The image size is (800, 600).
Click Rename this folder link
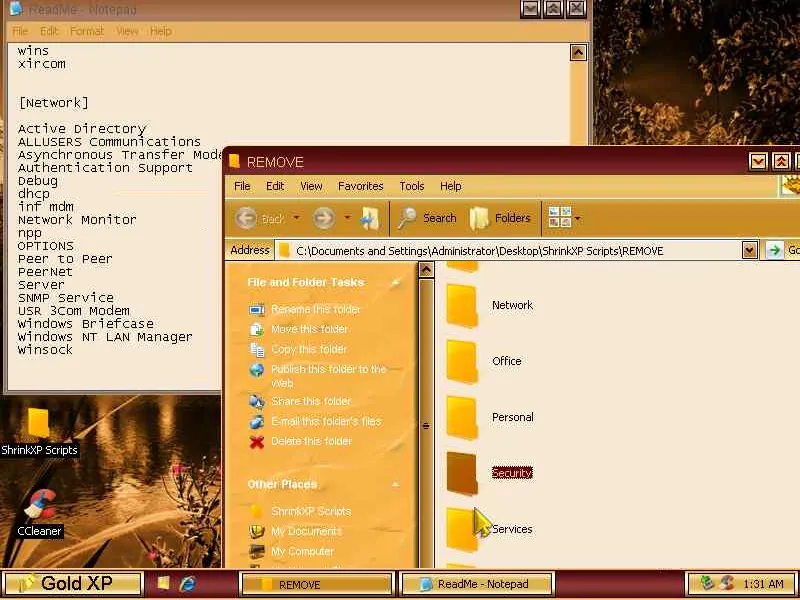pyautogui.click(x=316, y=309)
